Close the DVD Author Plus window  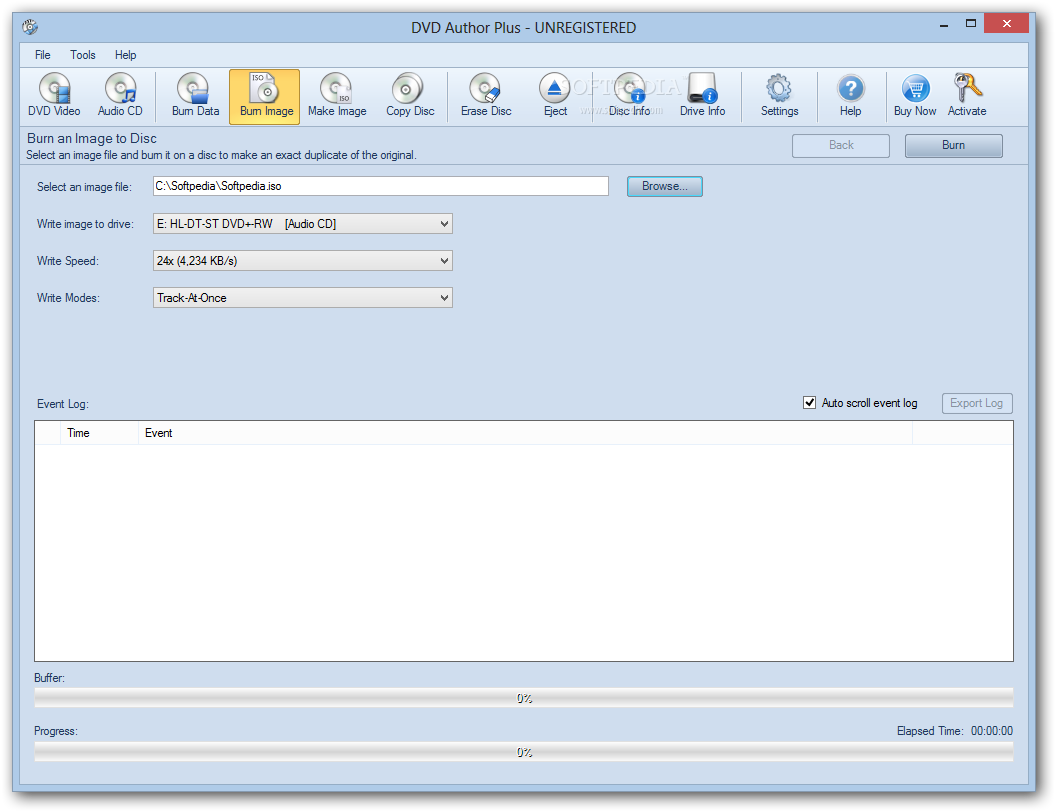(1006, 24)
